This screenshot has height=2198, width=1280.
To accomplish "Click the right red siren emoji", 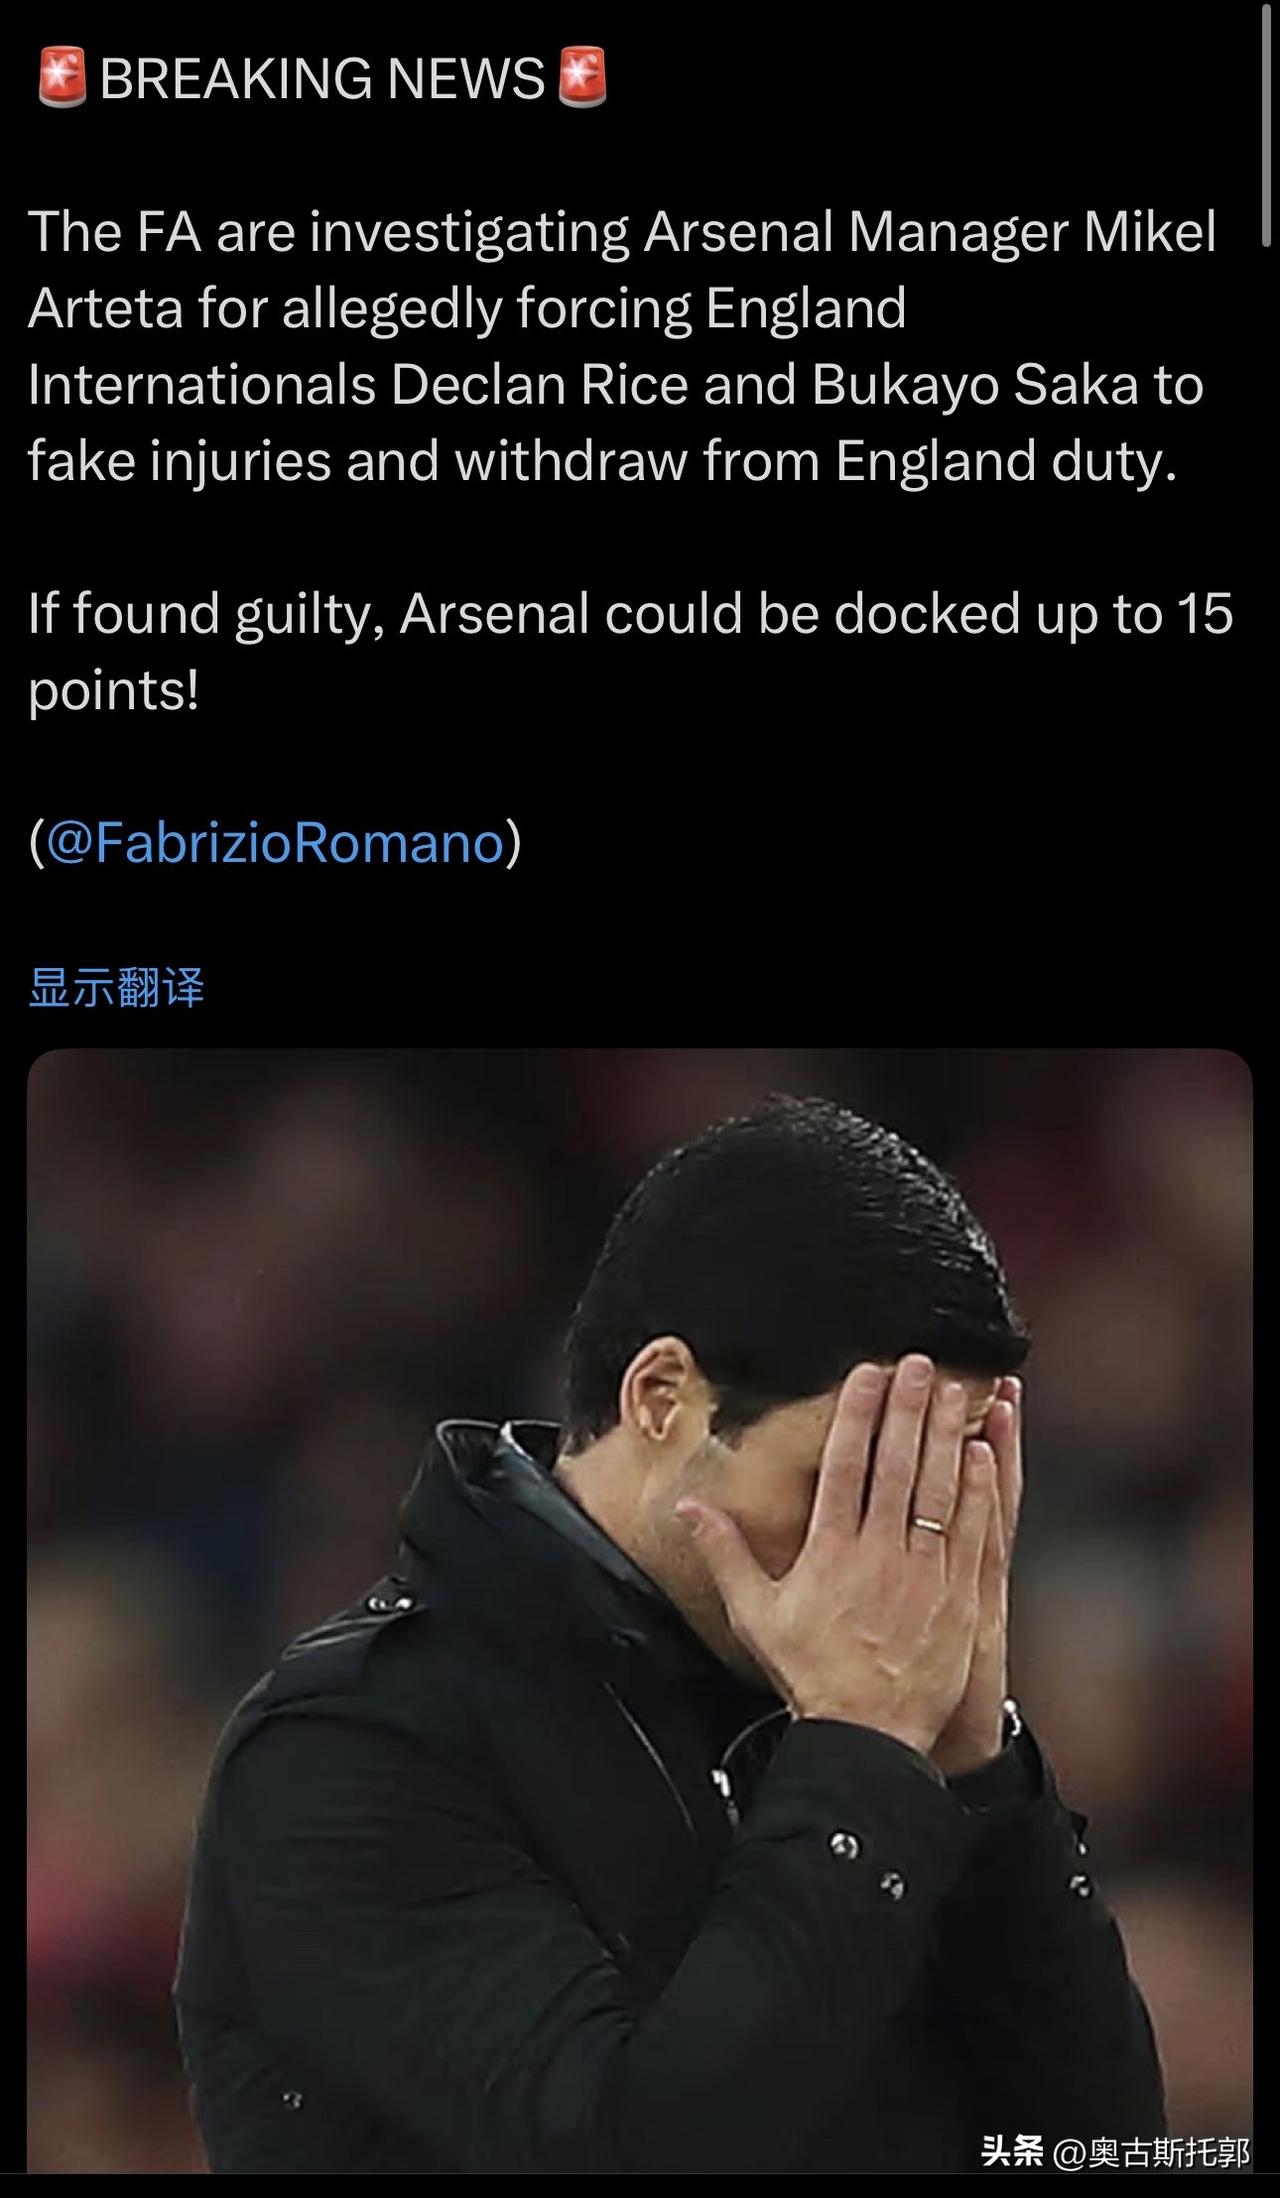I will click(582, 78).
